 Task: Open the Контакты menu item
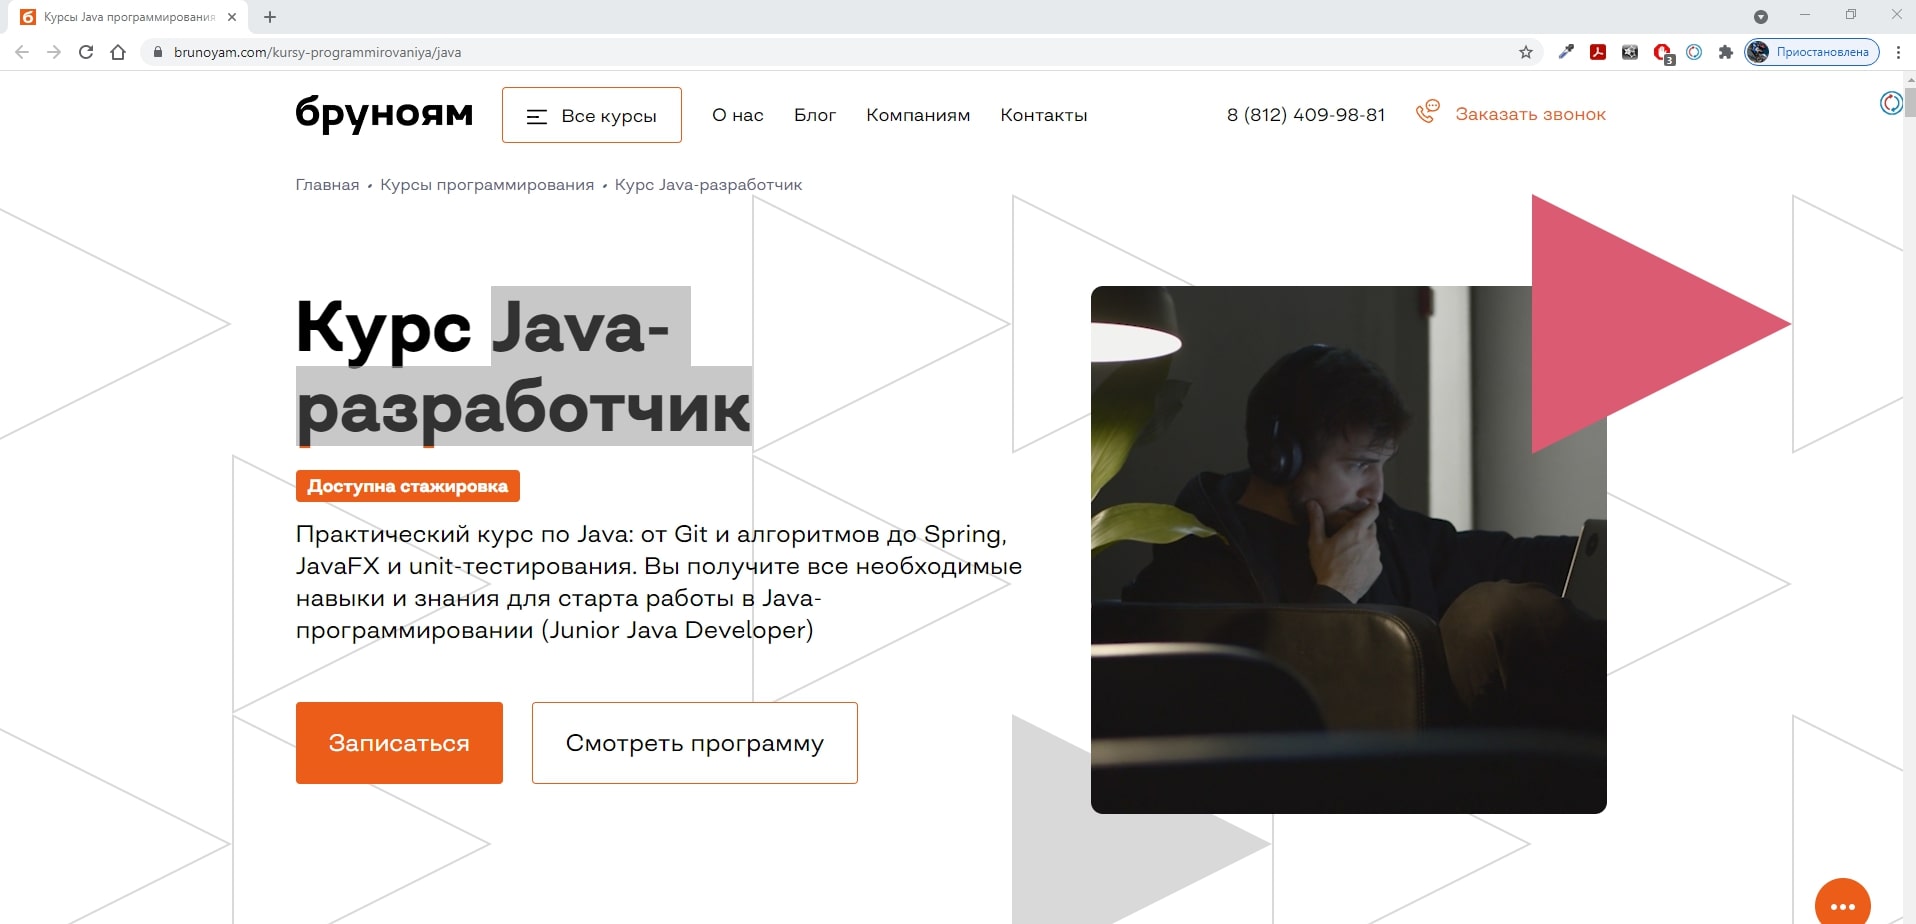tap(1044, 115)
